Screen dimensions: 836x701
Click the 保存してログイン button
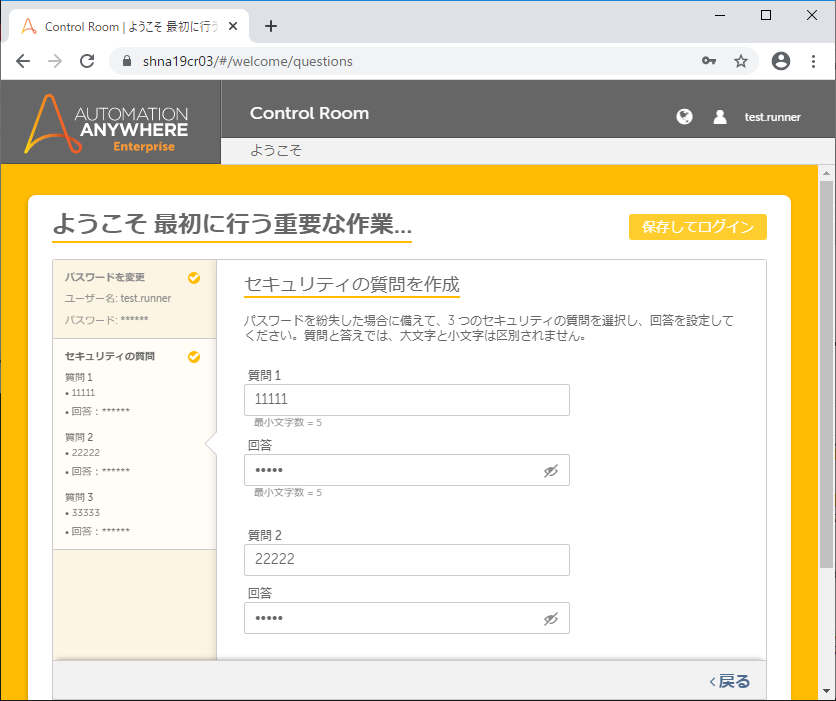pyautogui.click(x=697, y=227)
